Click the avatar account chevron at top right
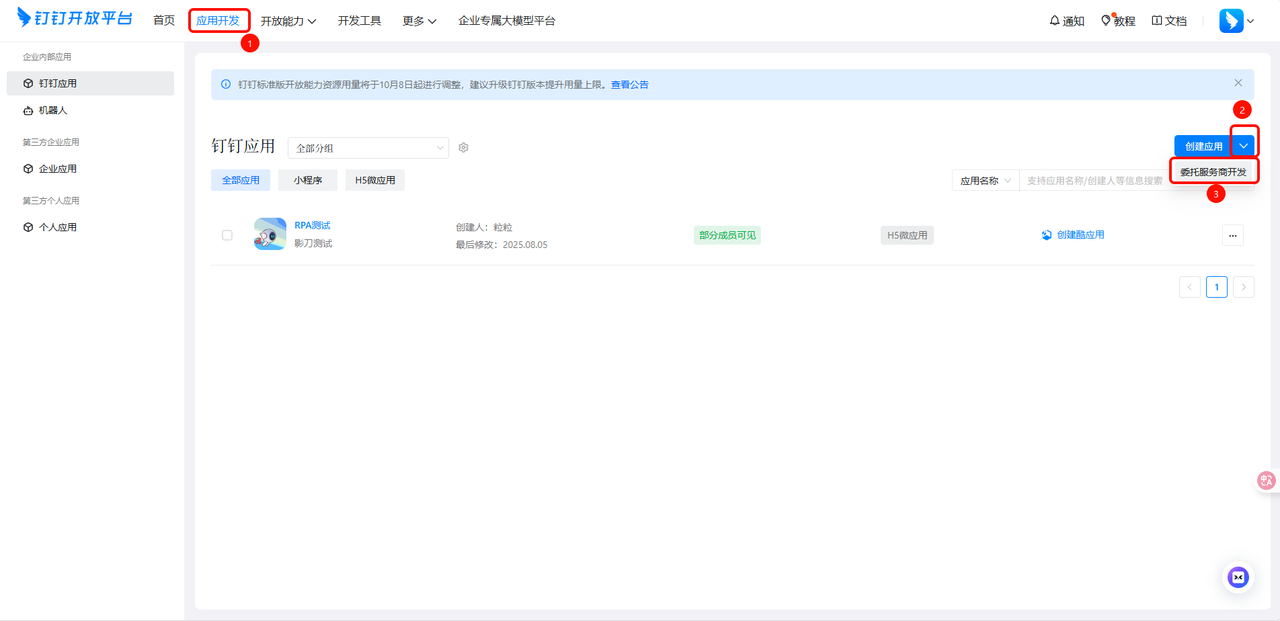 pos(1248,20)
